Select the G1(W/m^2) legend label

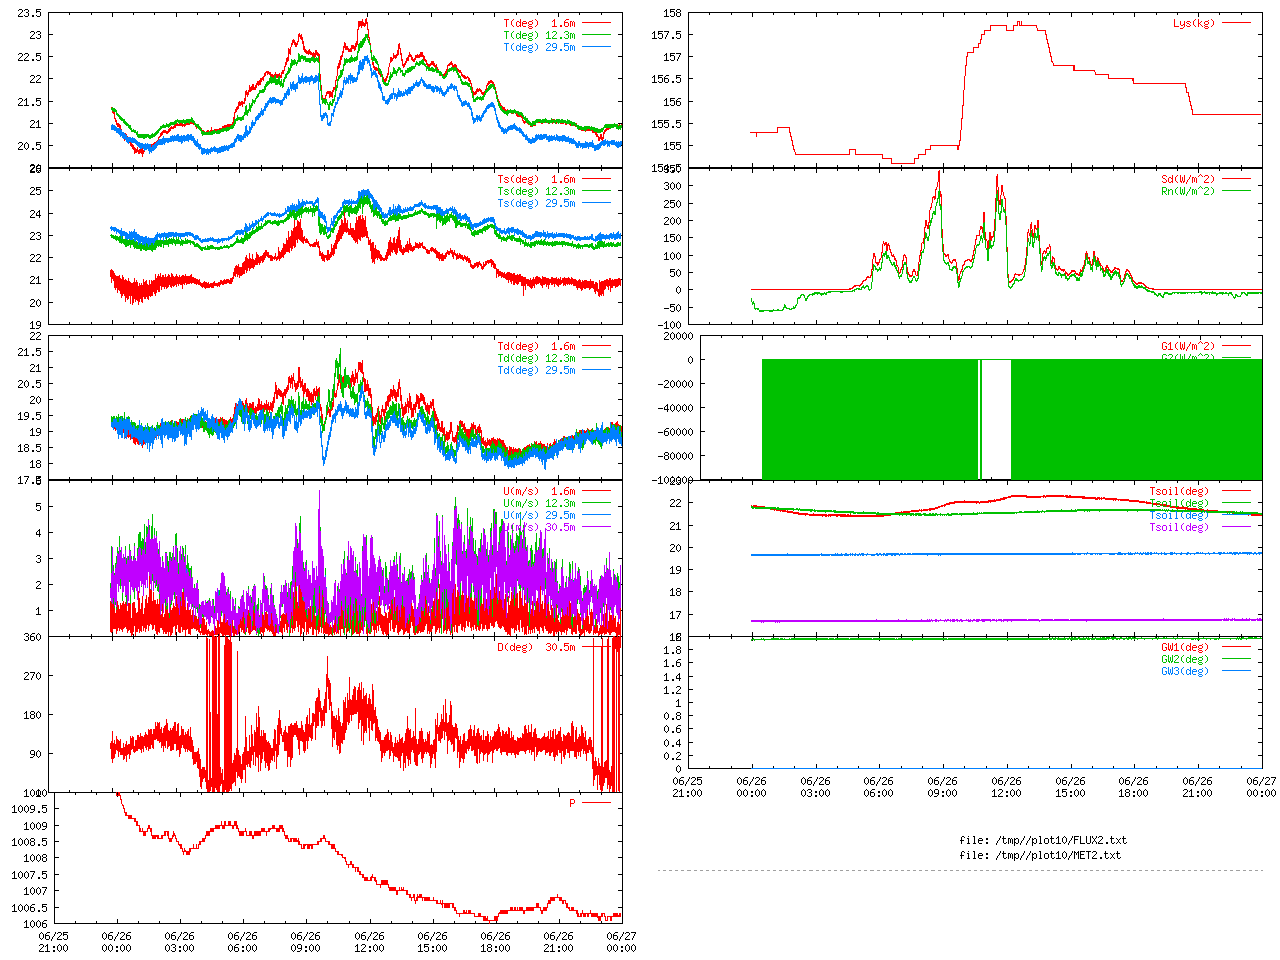tap(1188, 347)
